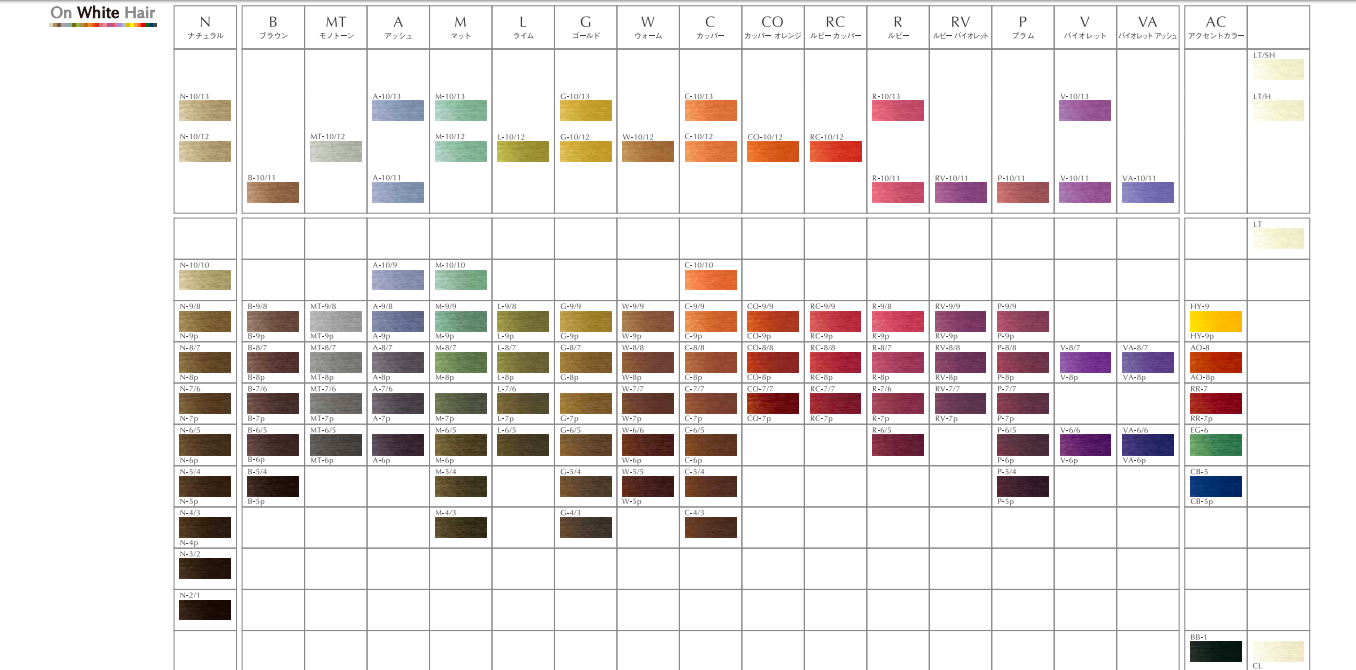Click the On White Hair title
The height and width of the screenshot is (670, 1356).
click(x=103, y=13)
